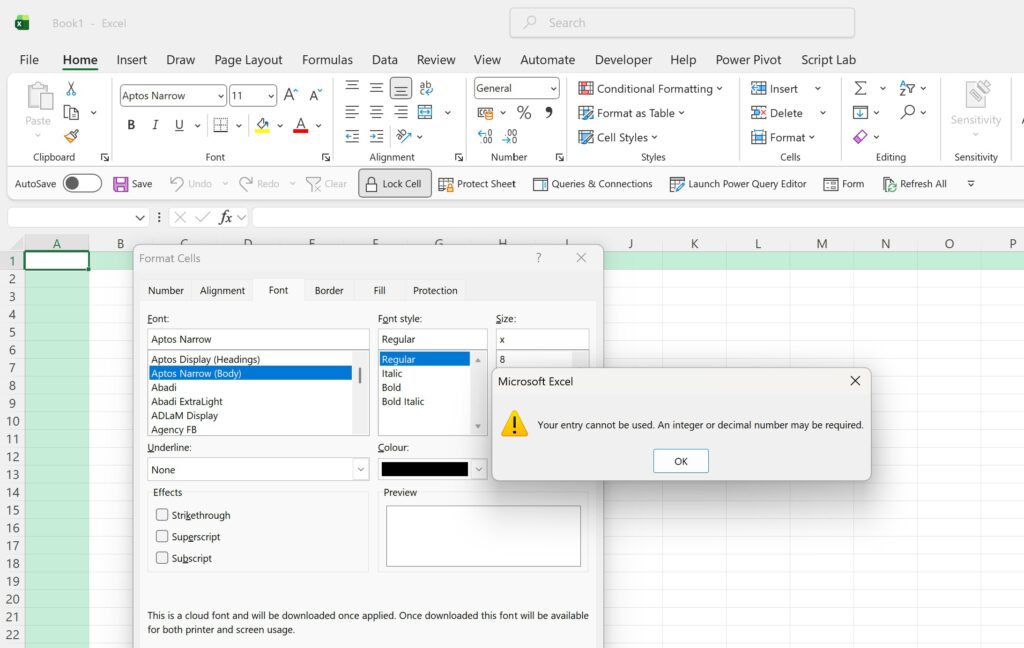The height and width of the screenshot is (648, 1024).
Task: Select the Format Painter brush icon
Action: [x=71, y=136]
